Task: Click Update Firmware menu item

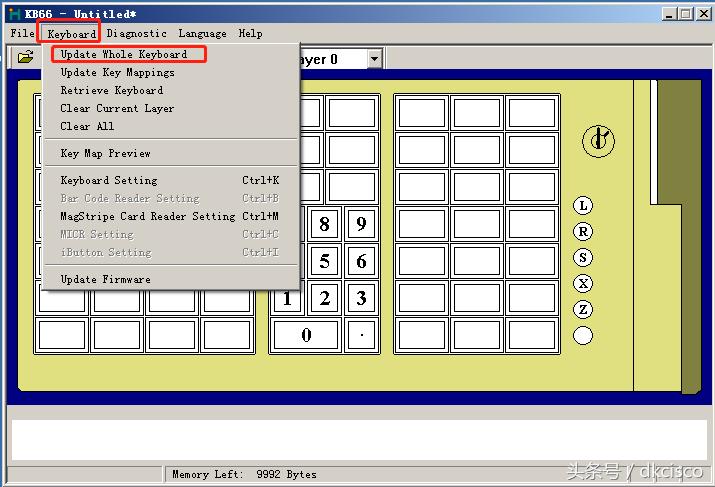Action: point(105,279)
